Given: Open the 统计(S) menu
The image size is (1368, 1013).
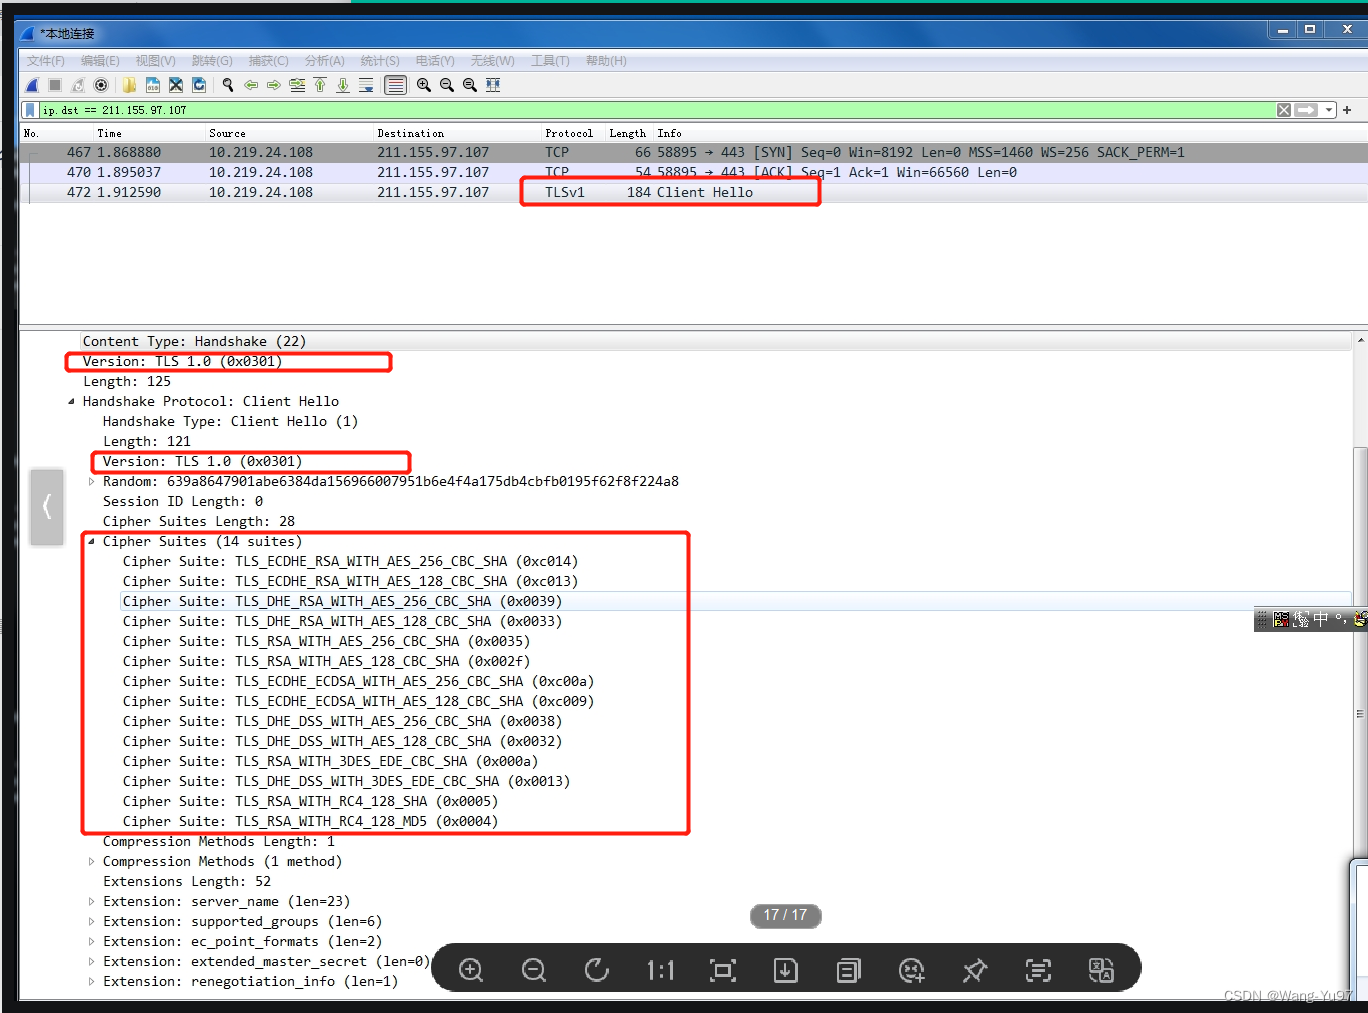Looking at the screenshot, I should pos(380,61).
